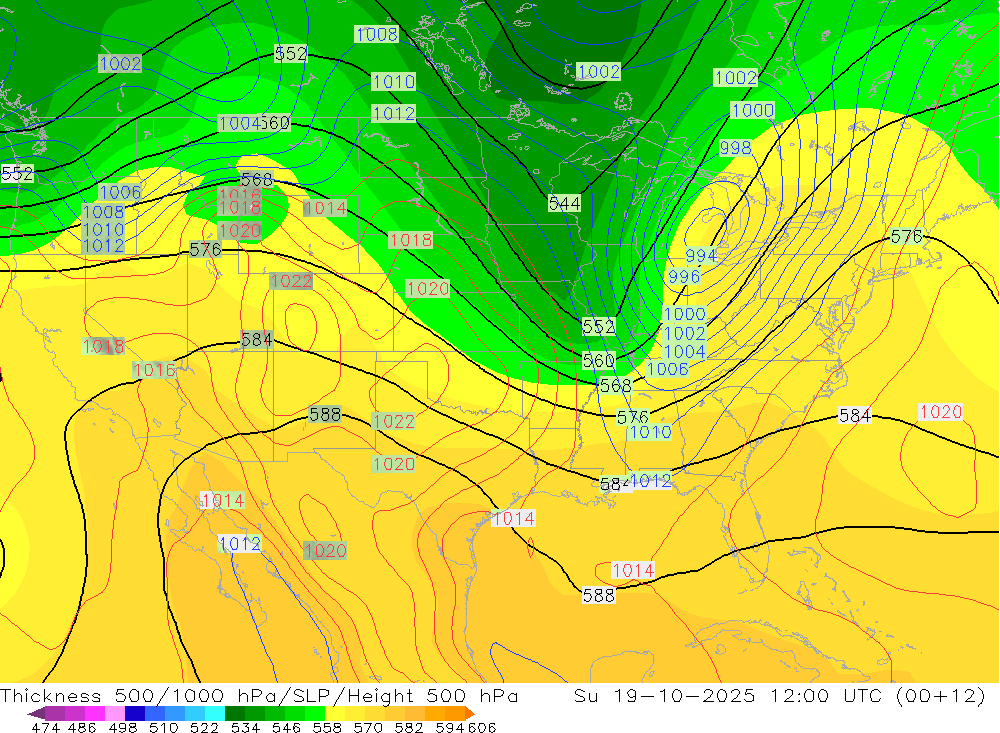Viewport: 1000px width, 733px height.
Task: Click the dark blue legend swatch
Action: 135,713
